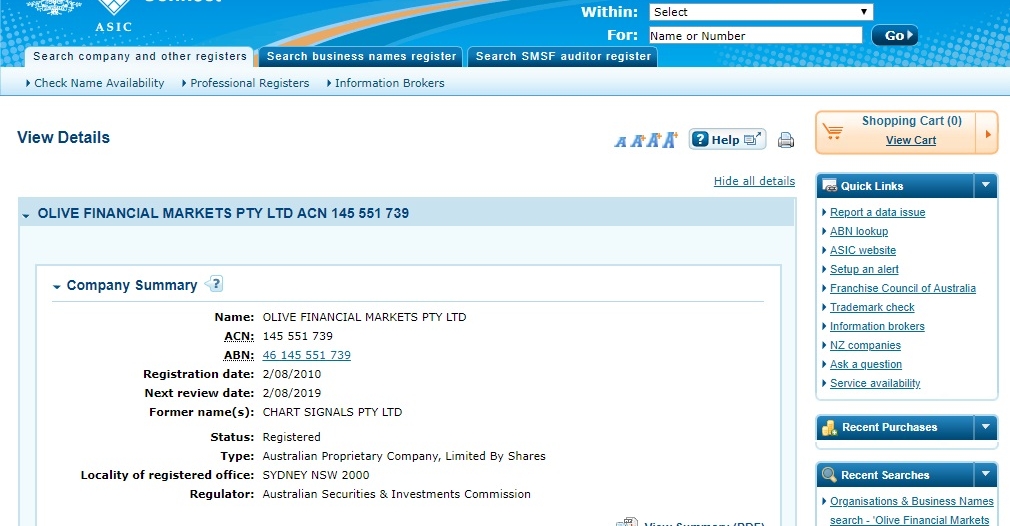Screen dimensions: 1010x526
Task: Open NZ companies link
Action: point(865,345)
